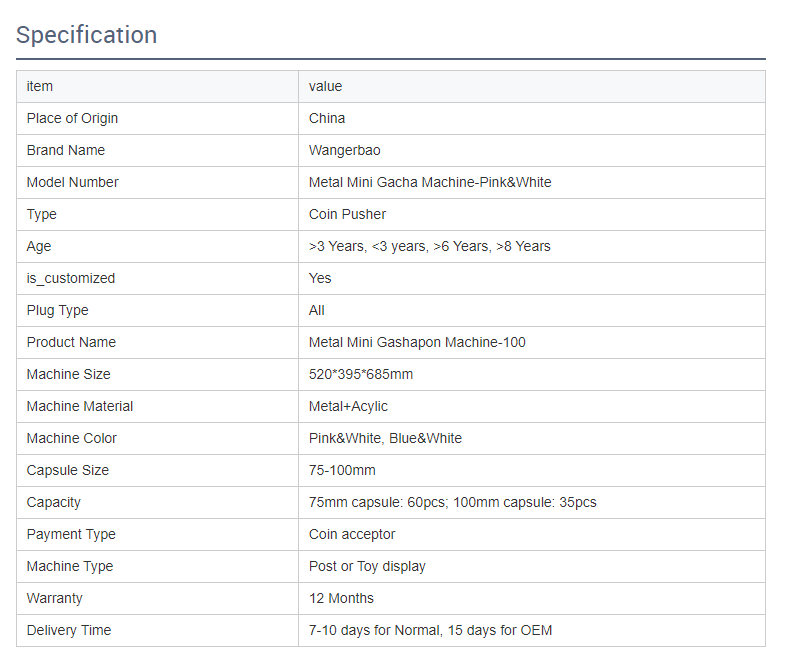Select the Place of Origin label
Screen dimensions: 789x669
(72, 118)
